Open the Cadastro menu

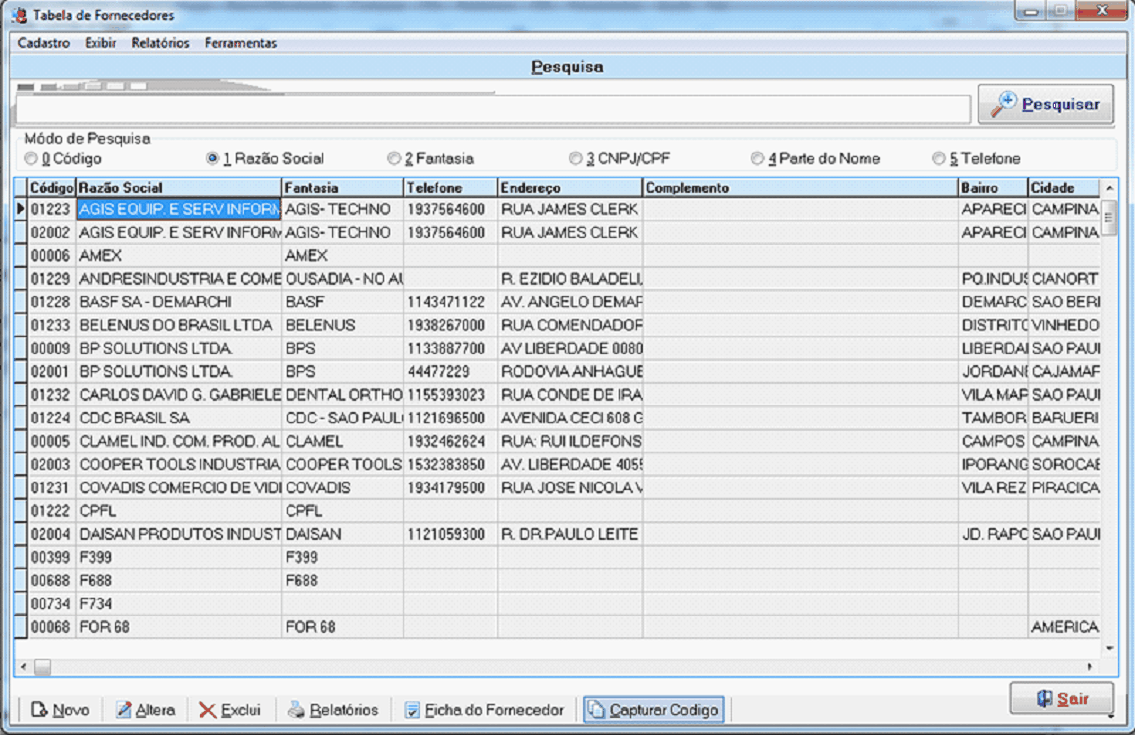44,43
